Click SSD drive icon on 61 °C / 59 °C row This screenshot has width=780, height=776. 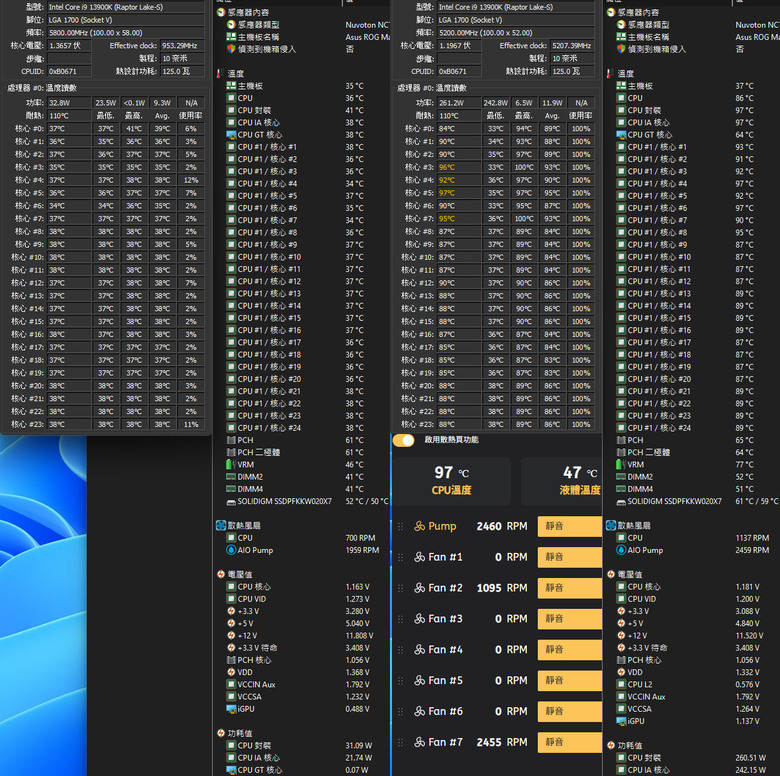pos(621,502)
